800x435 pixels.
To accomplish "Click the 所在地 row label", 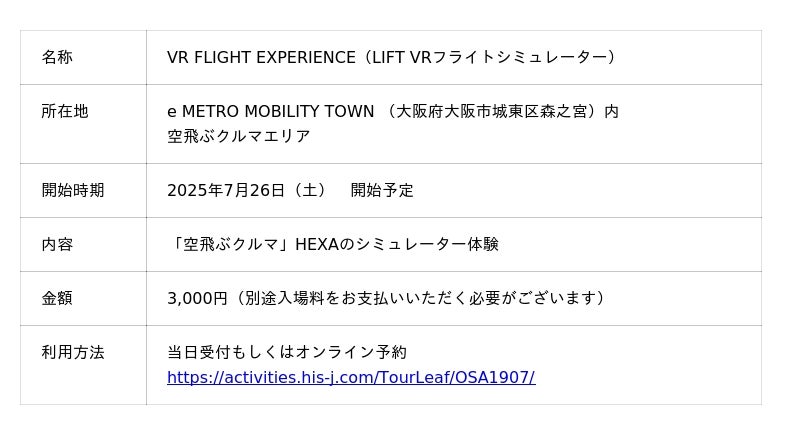I will click(x=65, y=112).
